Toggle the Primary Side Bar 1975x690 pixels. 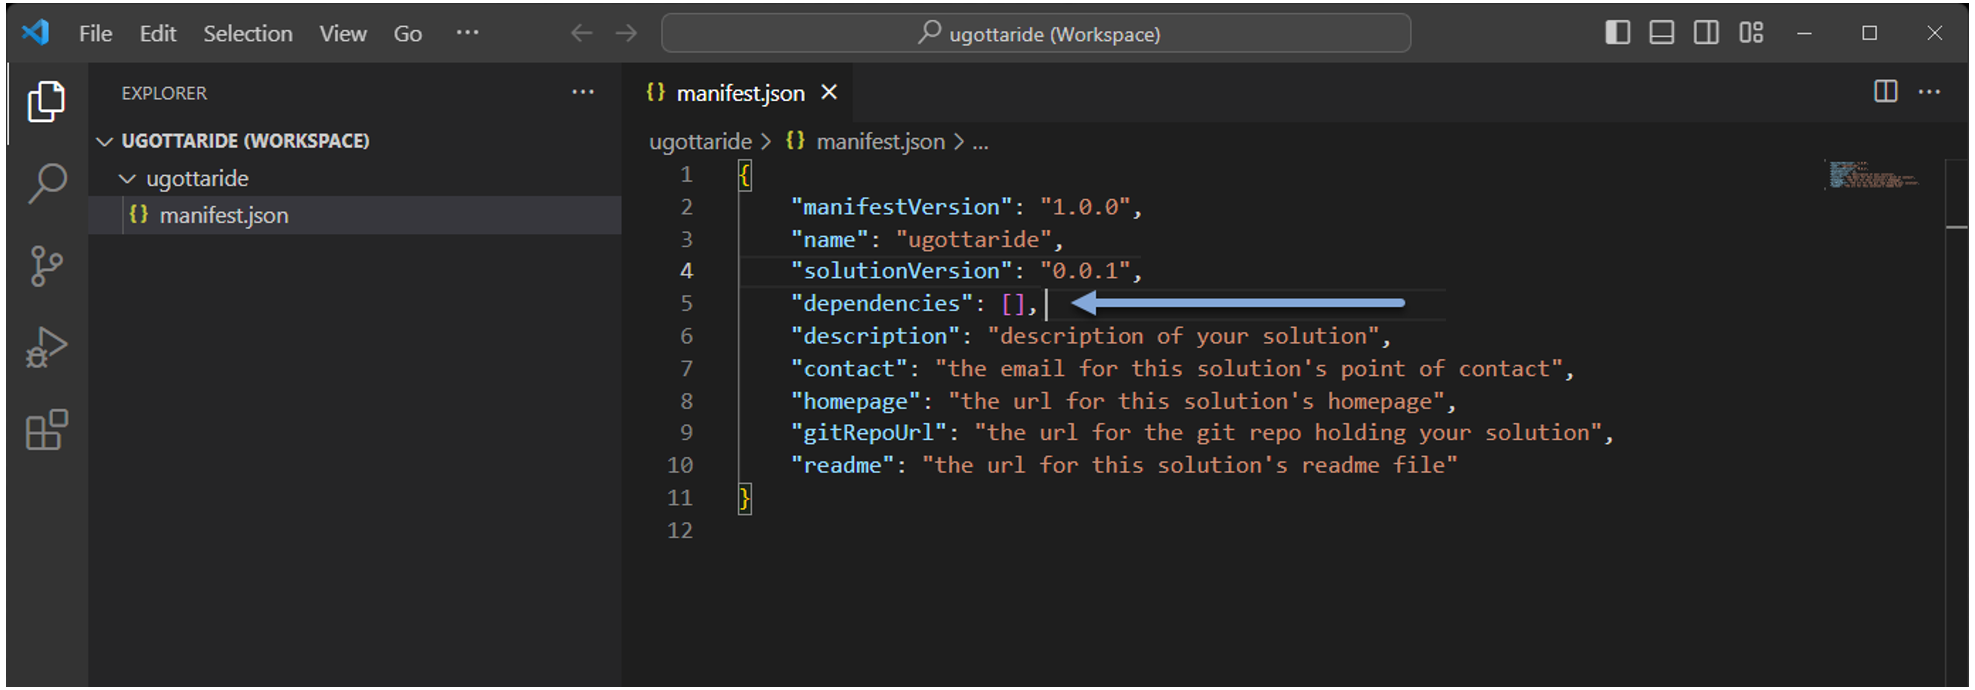(1617, 33)
